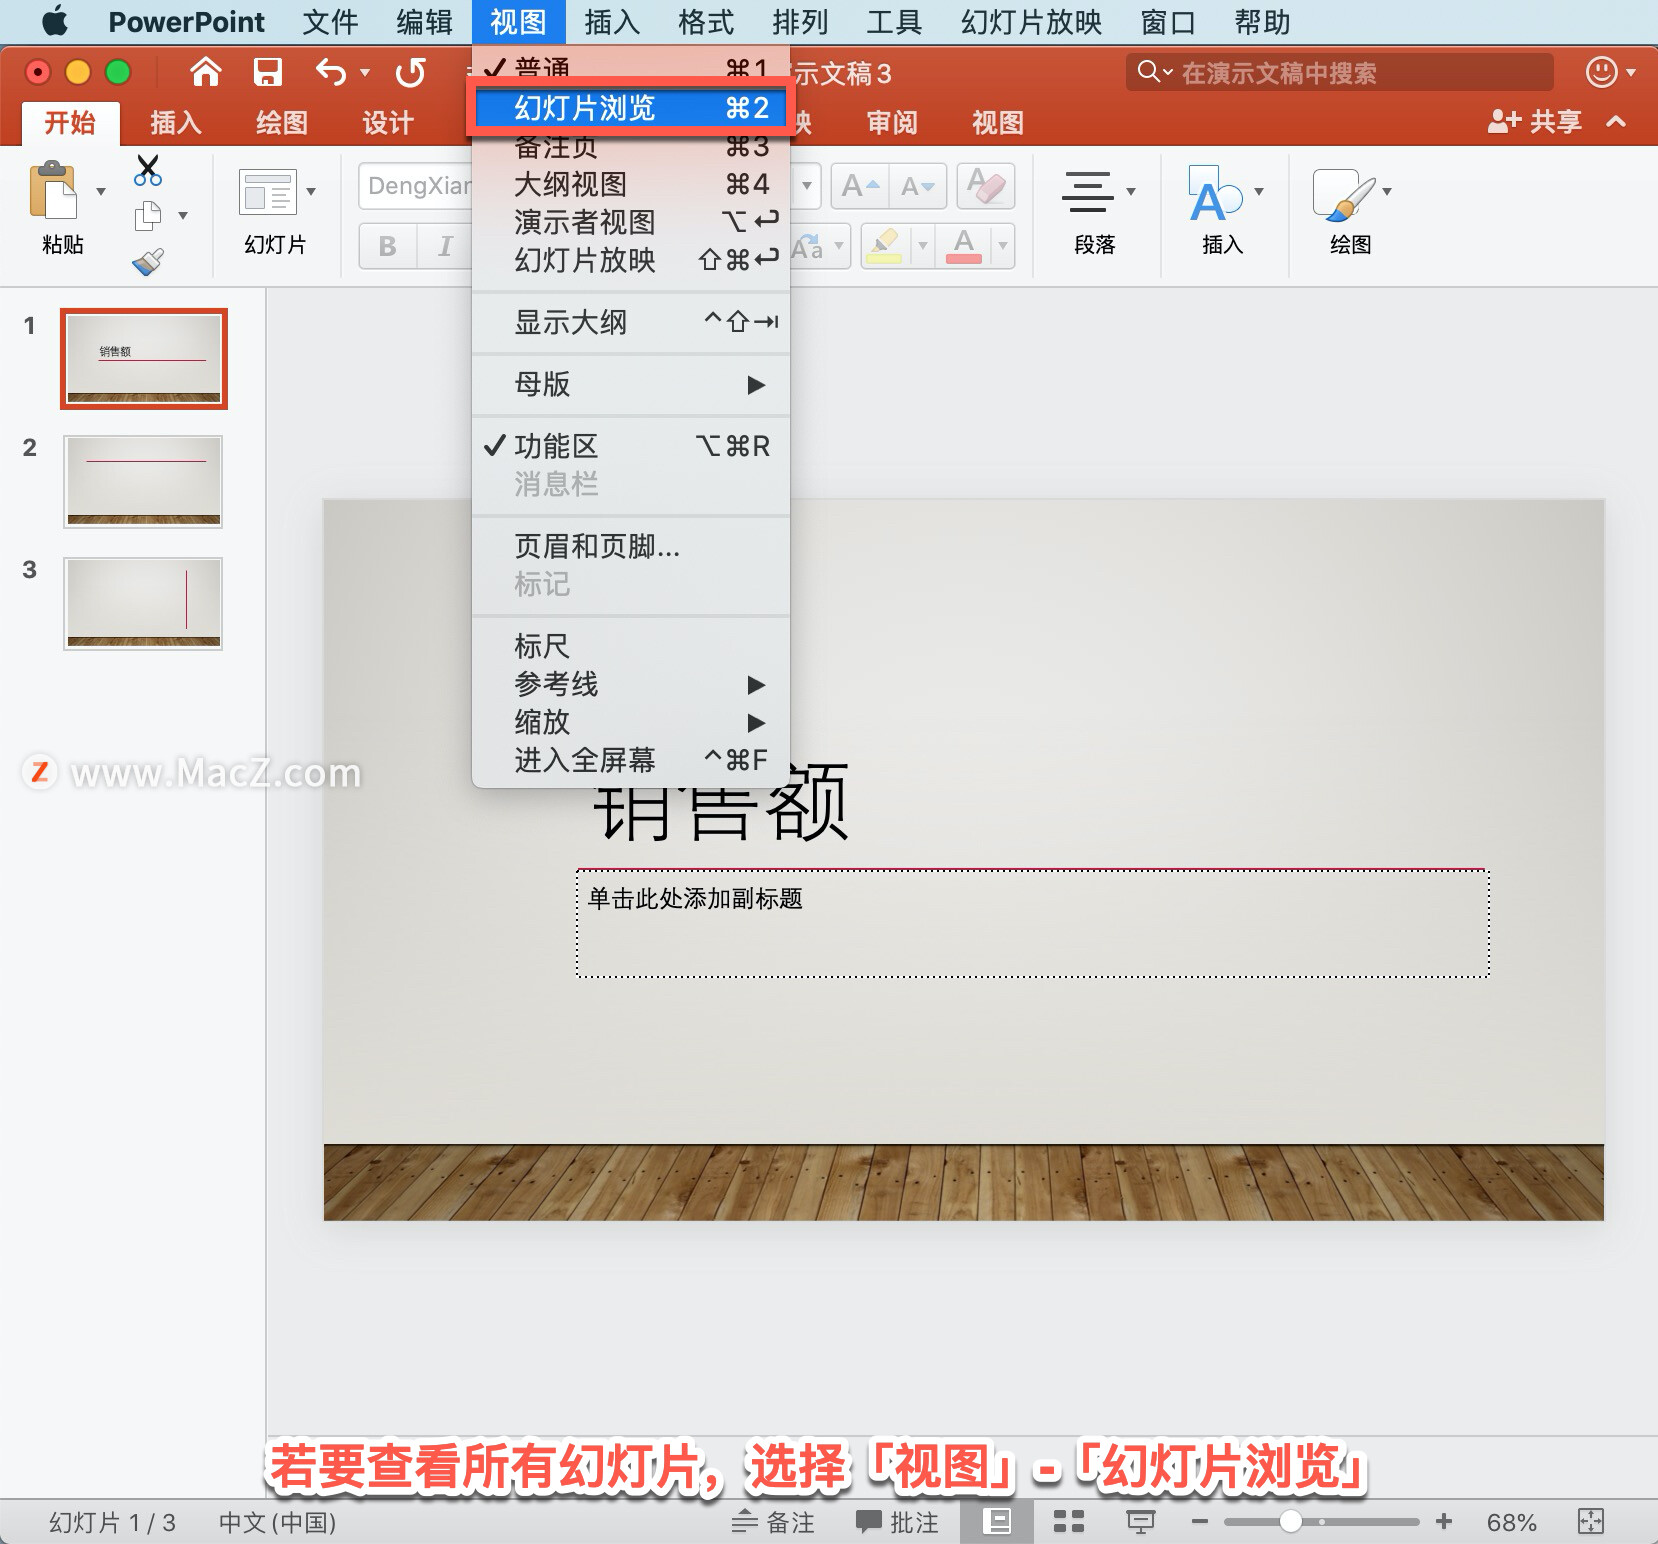Increase the font size
Viewport: 1658px width, 1544px height.
click(x=860, y=186)
